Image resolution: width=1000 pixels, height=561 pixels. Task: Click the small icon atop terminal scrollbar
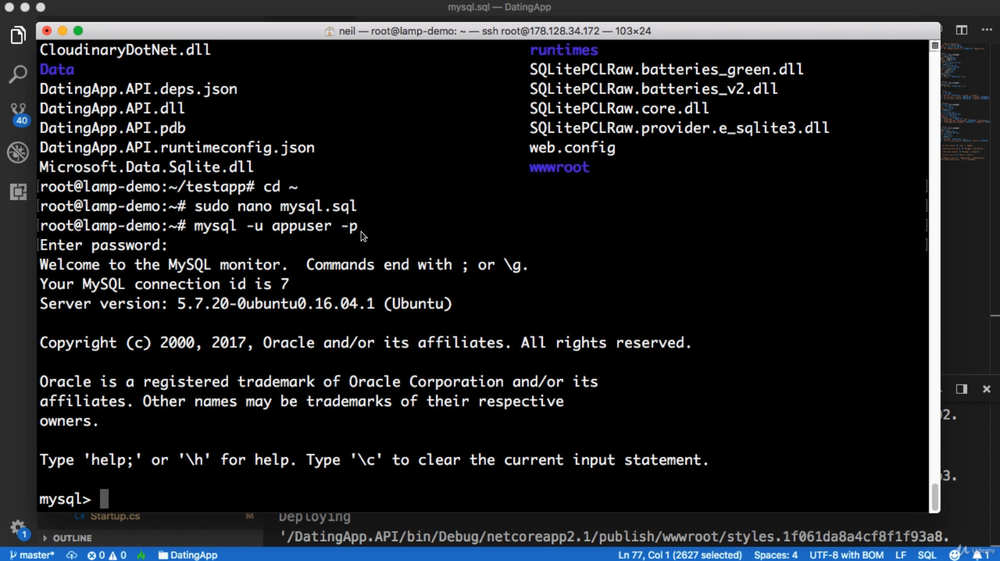pos(935,46)
